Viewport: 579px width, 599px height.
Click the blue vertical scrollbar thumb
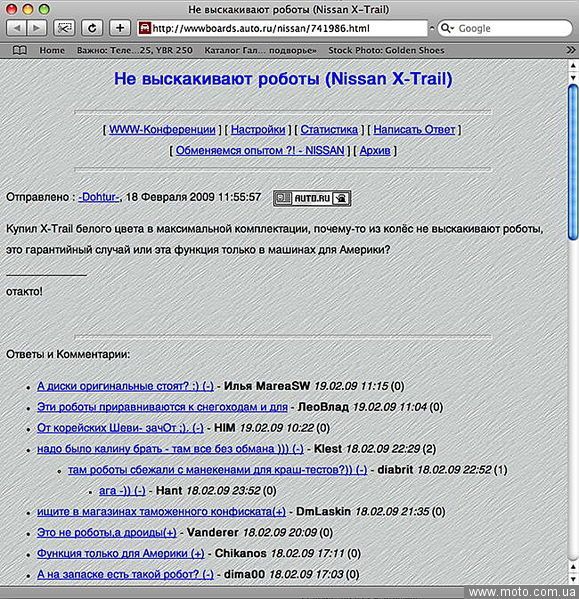click(573, 162)
